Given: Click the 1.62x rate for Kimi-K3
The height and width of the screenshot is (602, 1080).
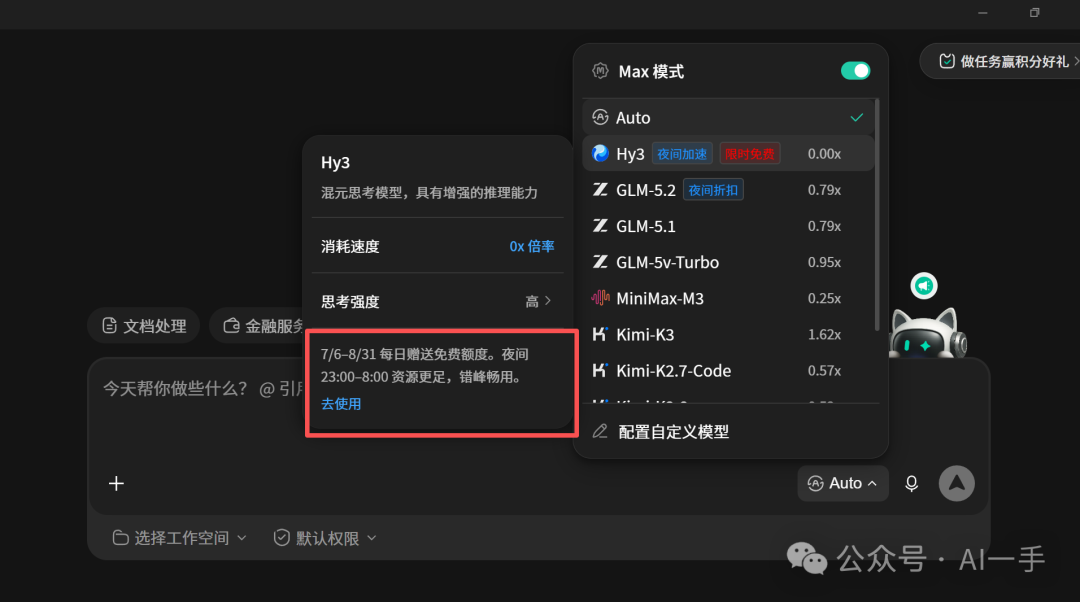Looking at the screenshot, I should click(x=824, y=335).
